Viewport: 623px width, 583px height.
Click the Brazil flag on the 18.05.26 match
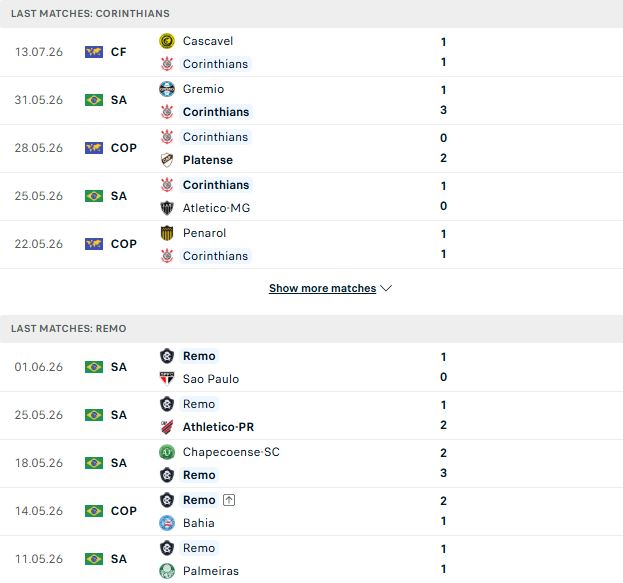point(94,463)
